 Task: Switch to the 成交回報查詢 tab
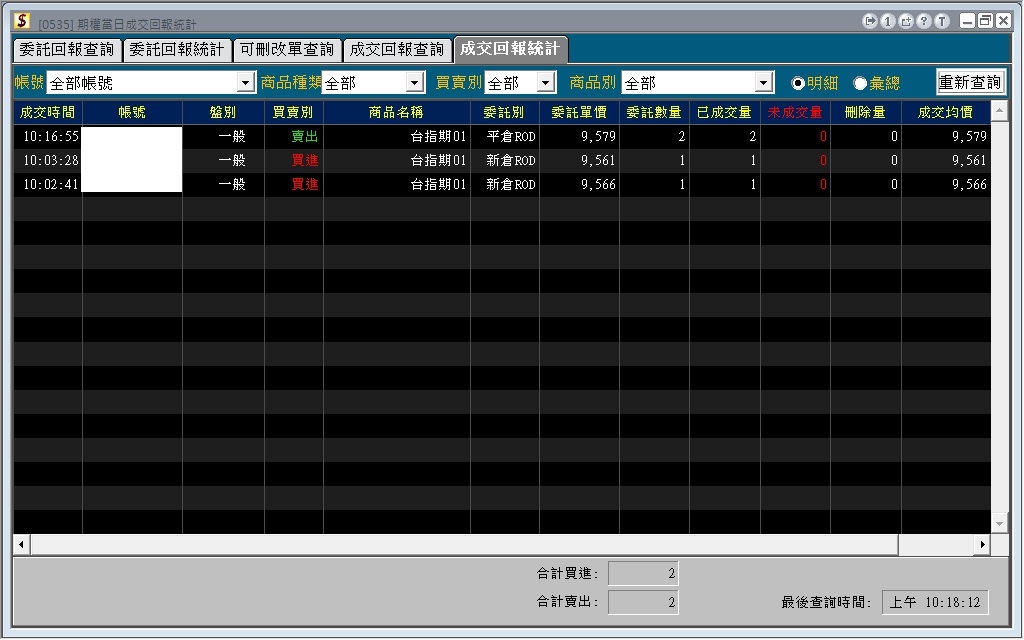397,50
